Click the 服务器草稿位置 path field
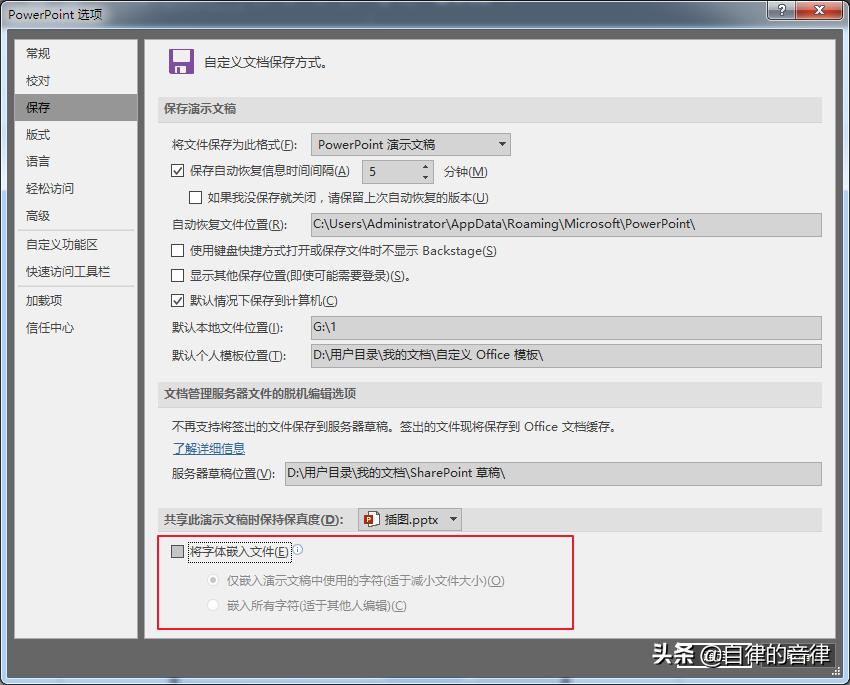The image size is (850, 685). click(553, 474)
